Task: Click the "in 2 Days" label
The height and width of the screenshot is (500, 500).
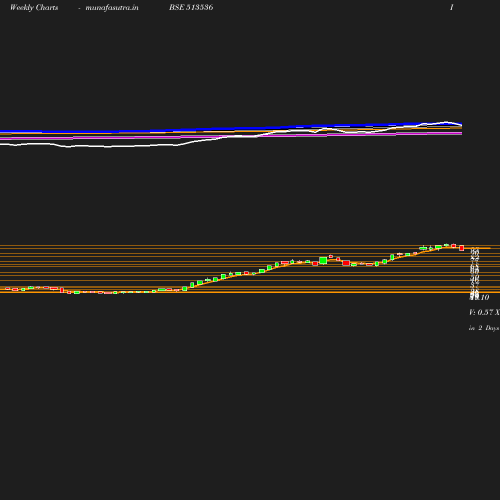Action: coord(484,328)
